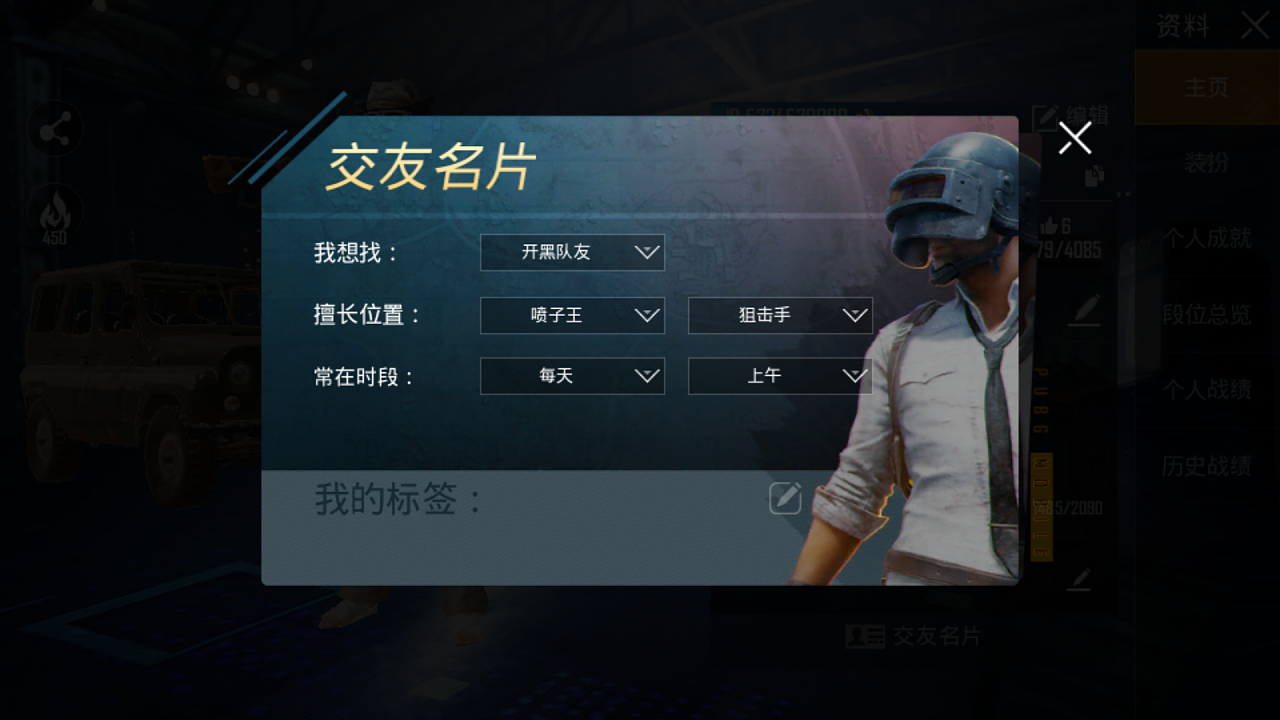
Task: Click the share icon on the left side
Action: point(55,129)
